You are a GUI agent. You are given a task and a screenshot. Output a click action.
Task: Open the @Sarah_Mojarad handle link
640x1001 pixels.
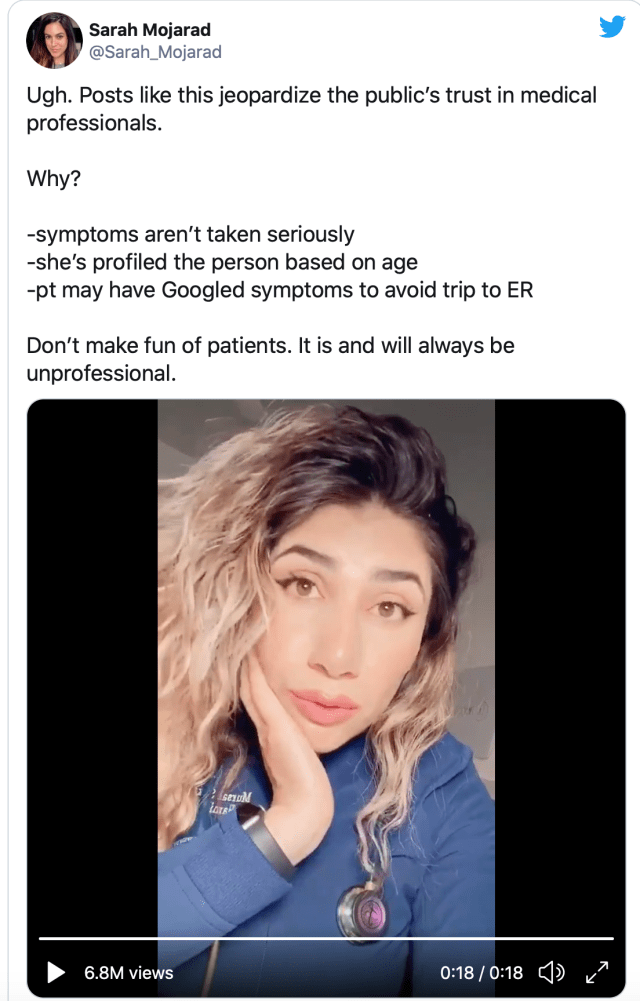pyautogui.click(x=155, y=52)
